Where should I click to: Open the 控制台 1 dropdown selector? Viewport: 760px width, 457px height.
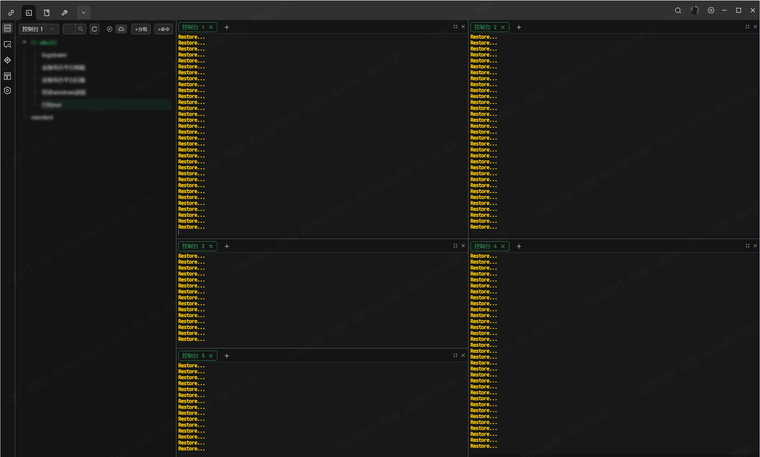pos(39,29)
